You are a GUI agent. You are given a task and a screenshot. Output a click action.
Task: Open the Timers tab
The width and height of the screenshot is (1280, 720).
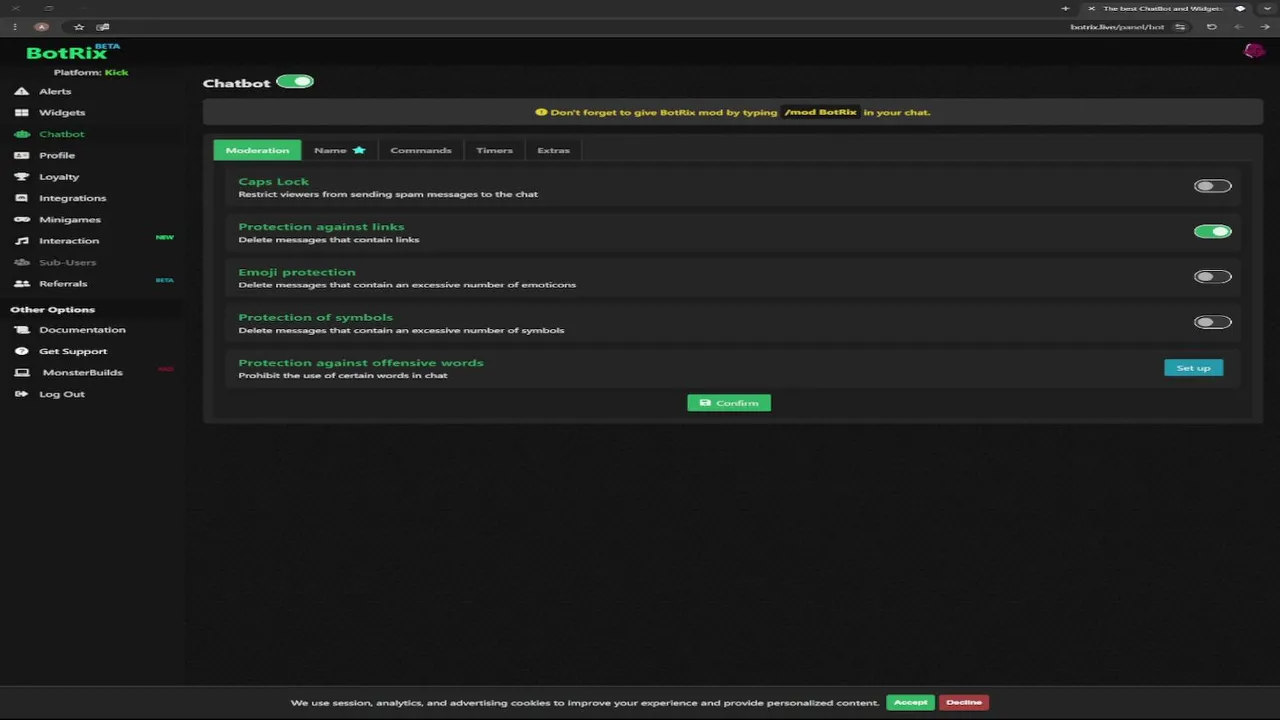(x=494, y=150)
